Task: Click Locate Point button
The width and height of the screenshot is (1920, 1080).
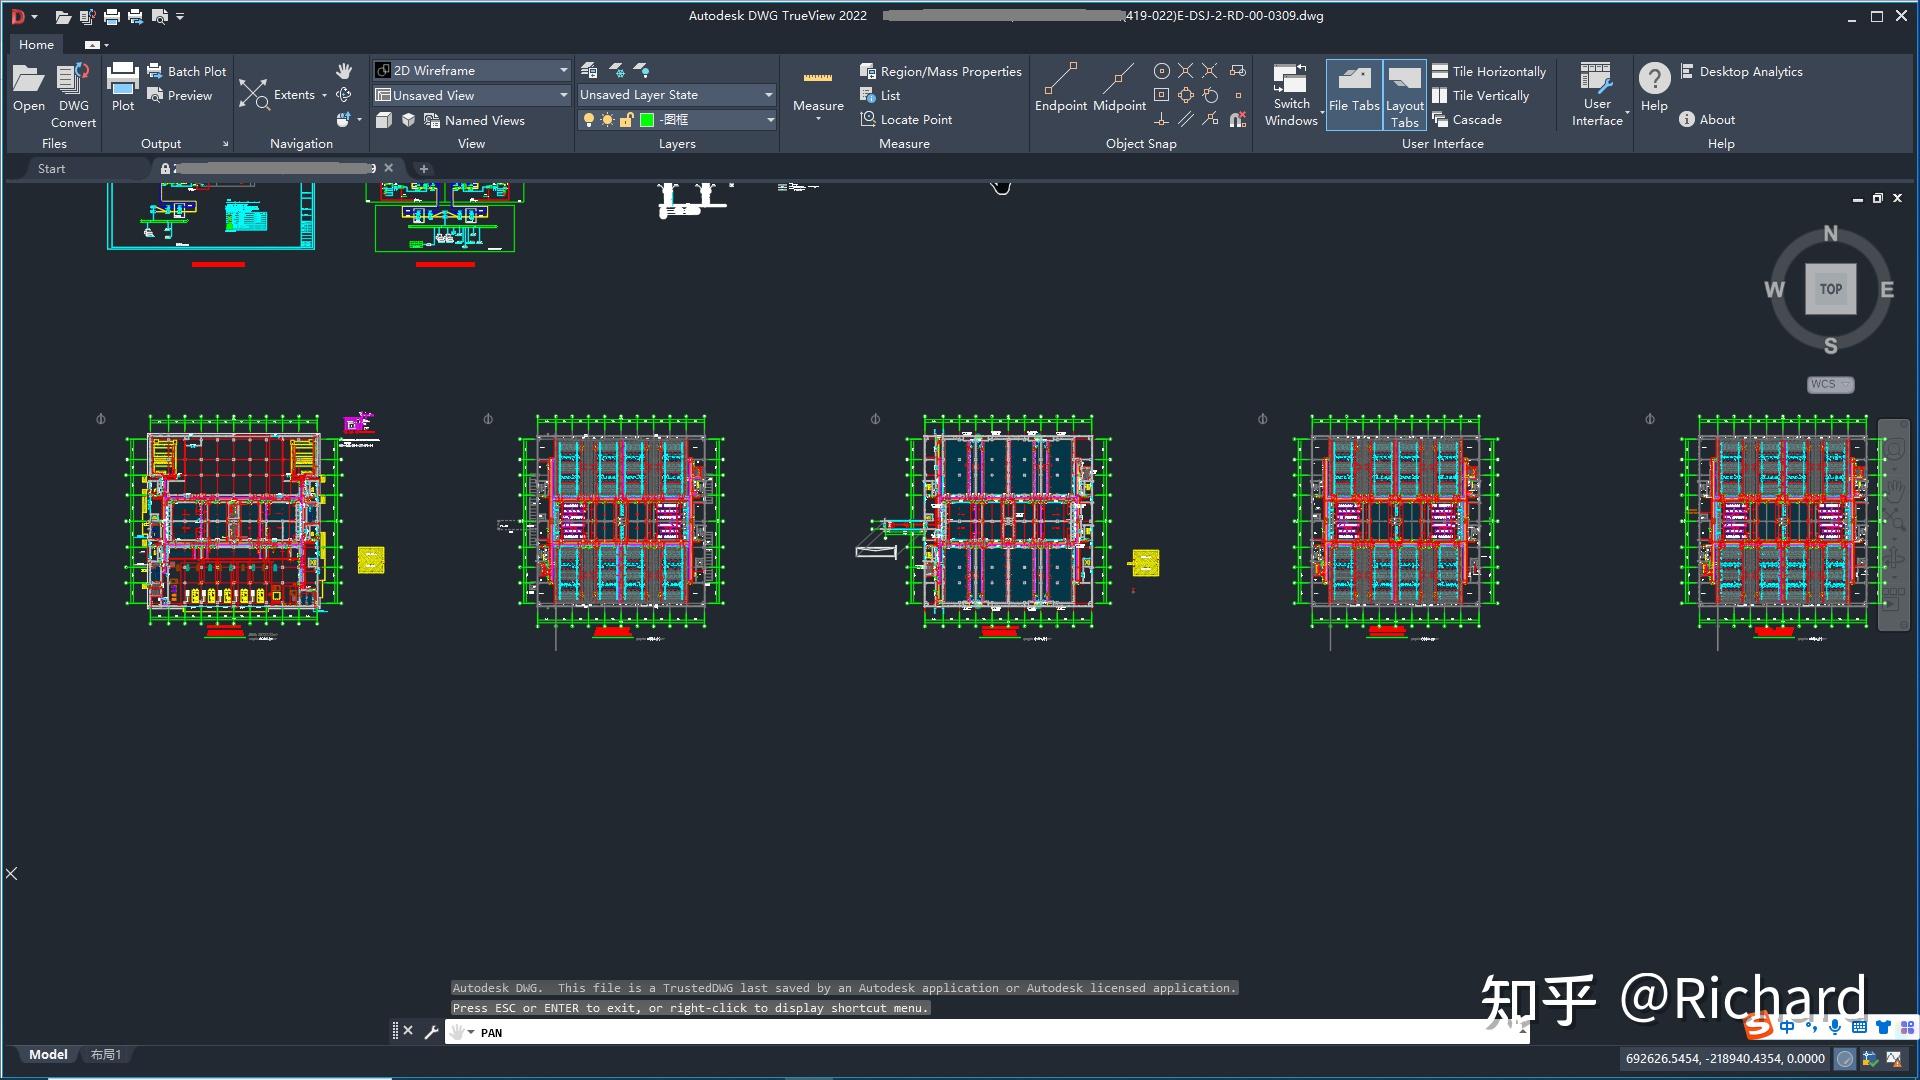Action: tap(906, 119)
